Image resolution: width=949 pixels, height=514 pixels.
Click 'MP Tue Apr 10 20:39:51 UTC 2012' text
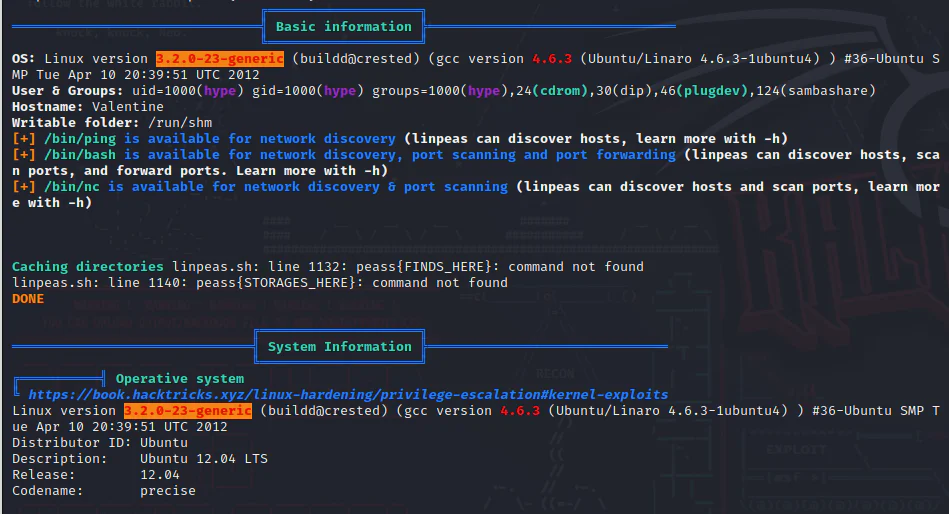click(x=136, y=74)
